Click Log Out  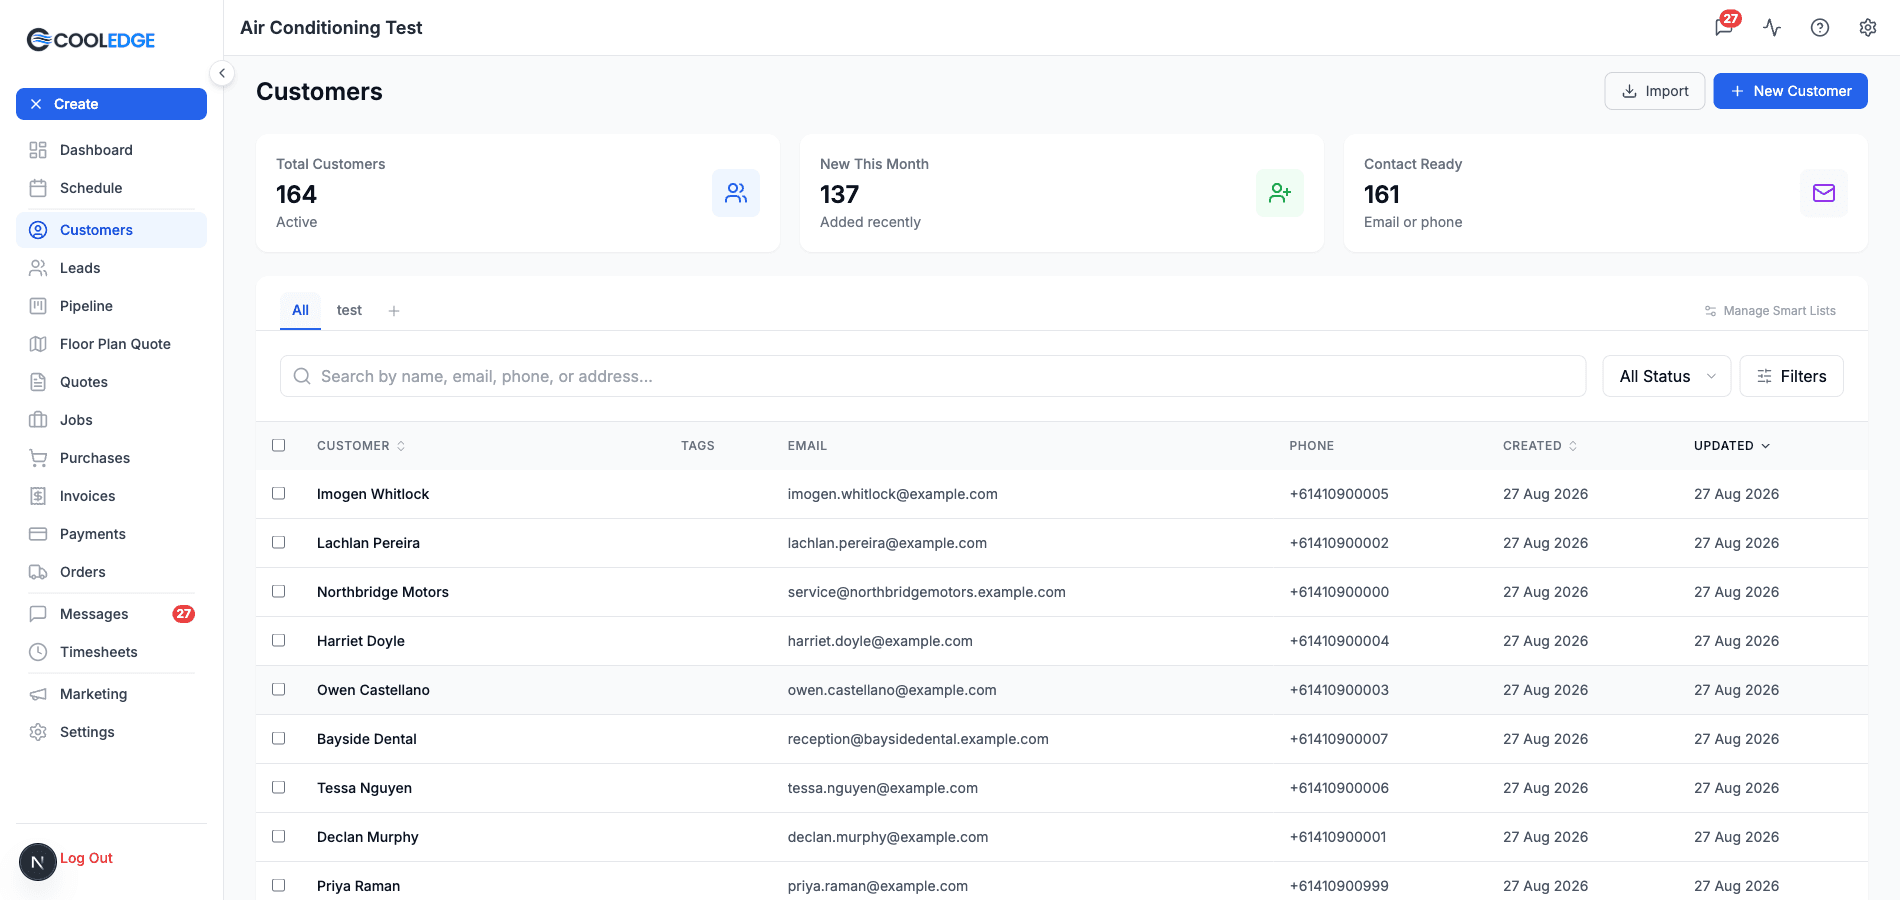pyautogui.click(x=86, y=858)
